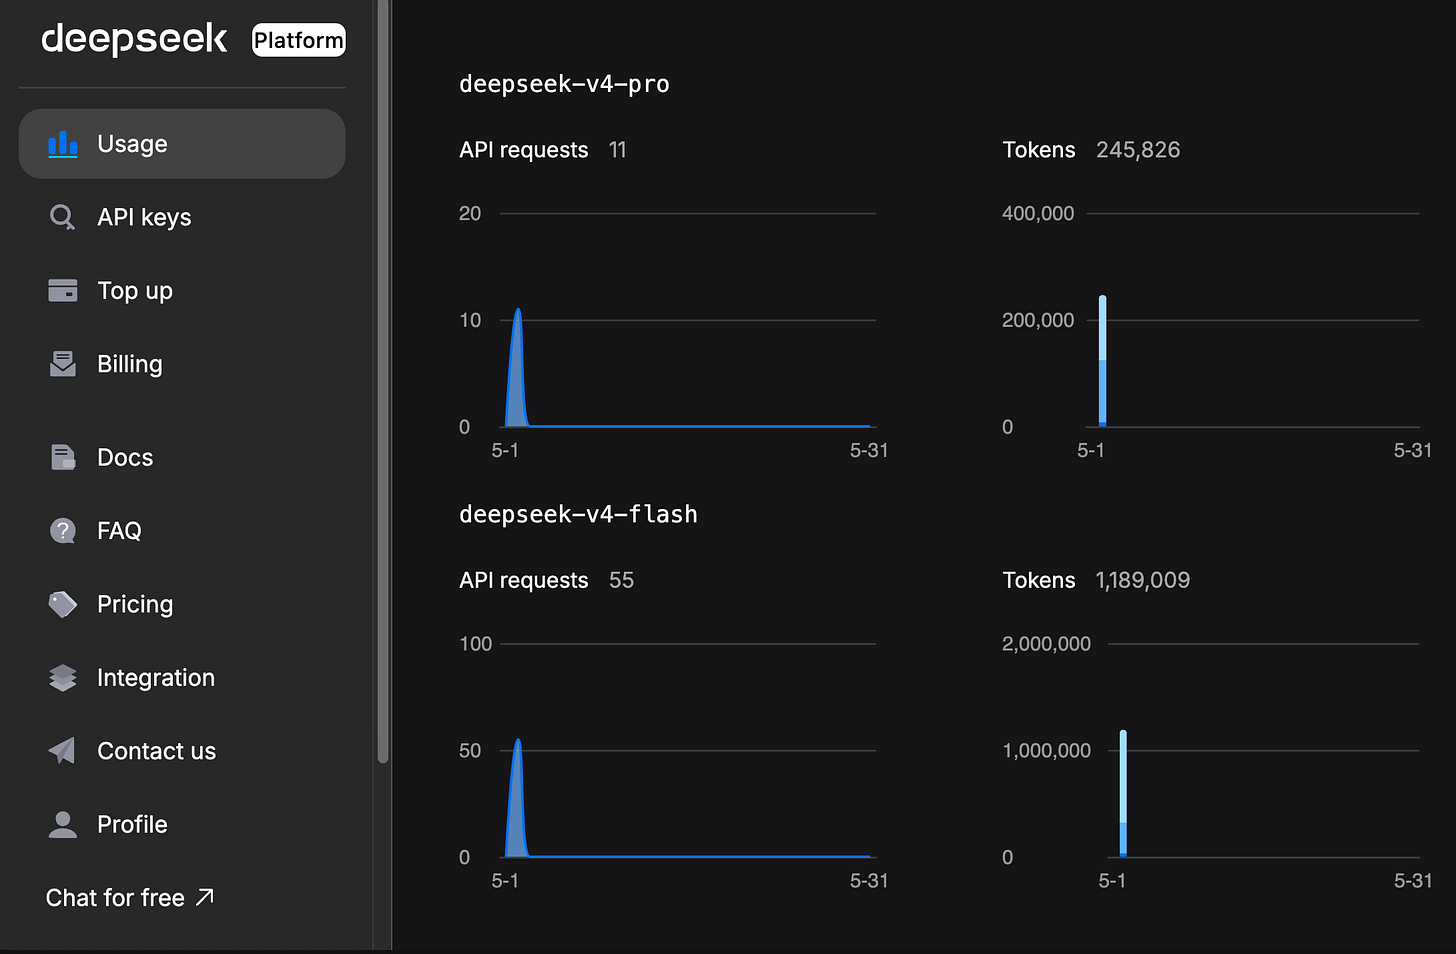The width and height of the screenshot is (1456, 954).
Task: Click the Top up card icon
Action: point(63,291)
